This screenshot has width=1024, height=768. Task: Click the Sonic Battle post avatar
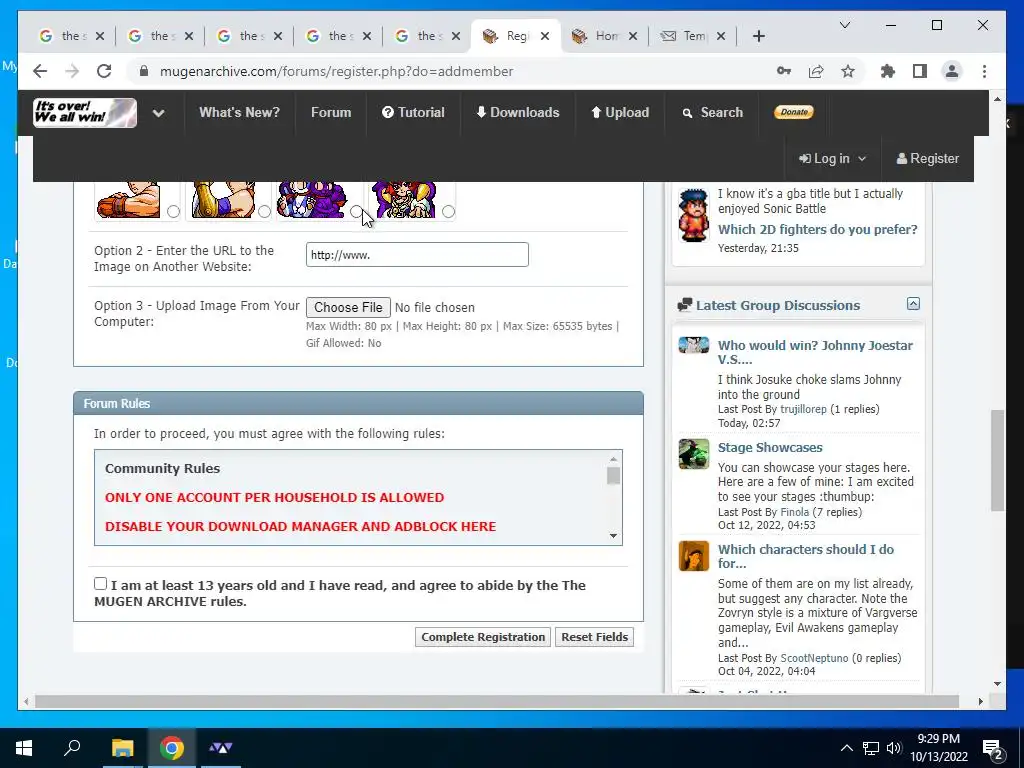tap(693, 215)
